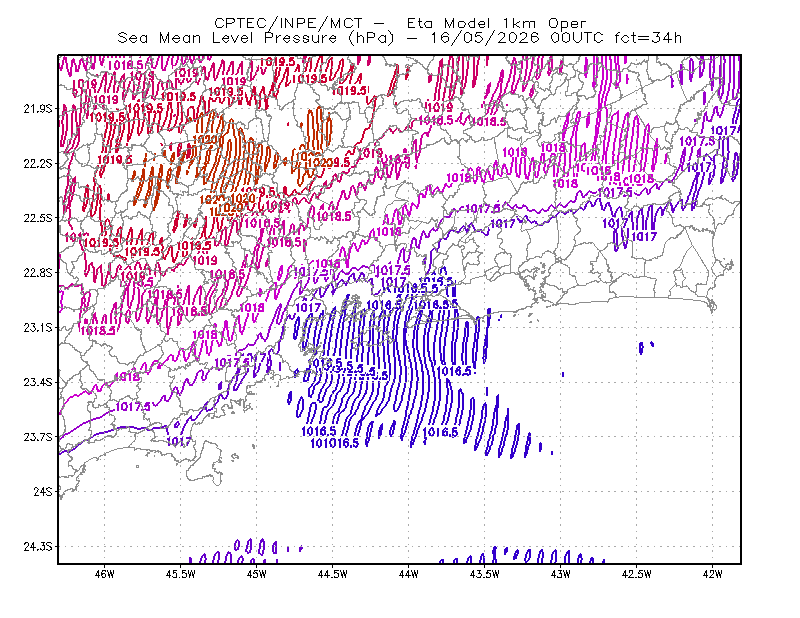The width and height of the screenshot is (800, 618).
Task: Click the 22.5S latitude axis label
Action: [38, 218]
